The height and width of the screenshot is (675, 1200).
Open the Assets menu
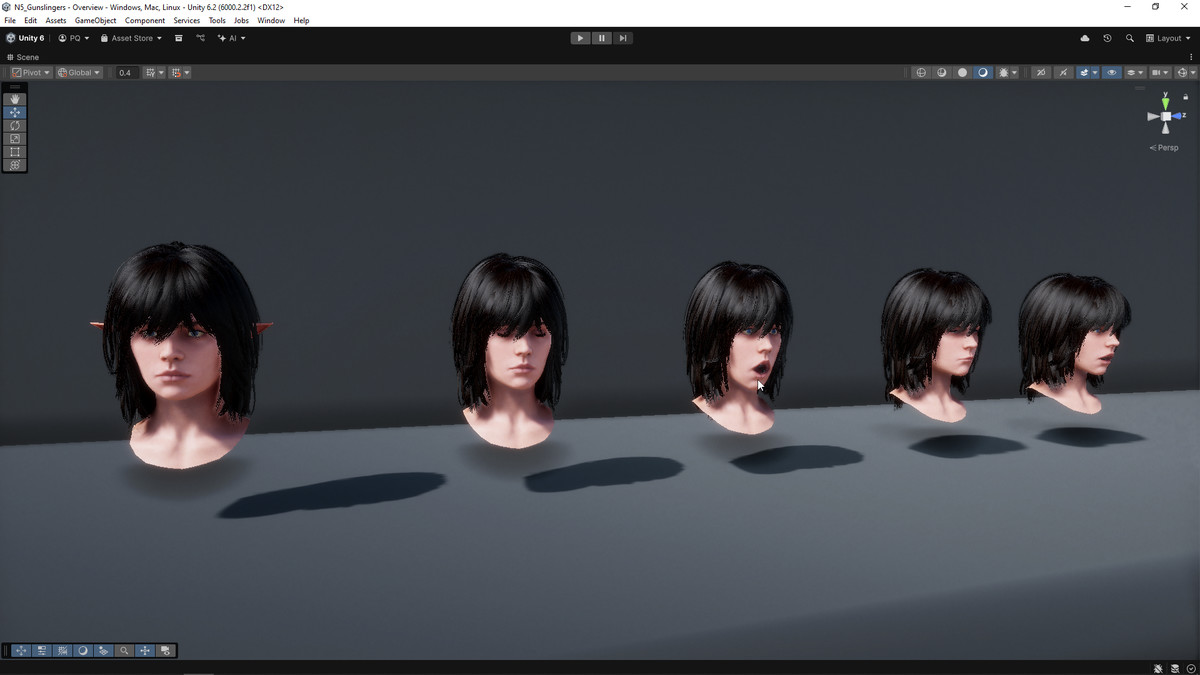pos(56,20)
